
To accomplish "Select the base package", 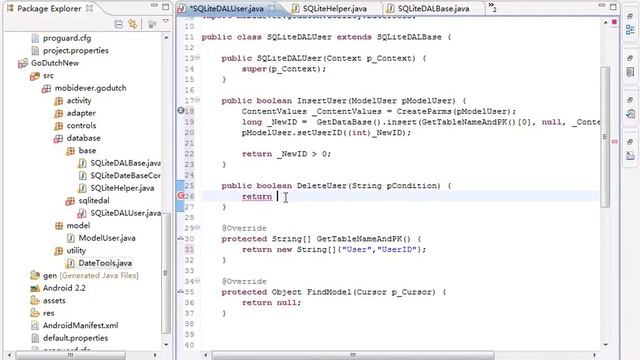I will pos(87,151).
